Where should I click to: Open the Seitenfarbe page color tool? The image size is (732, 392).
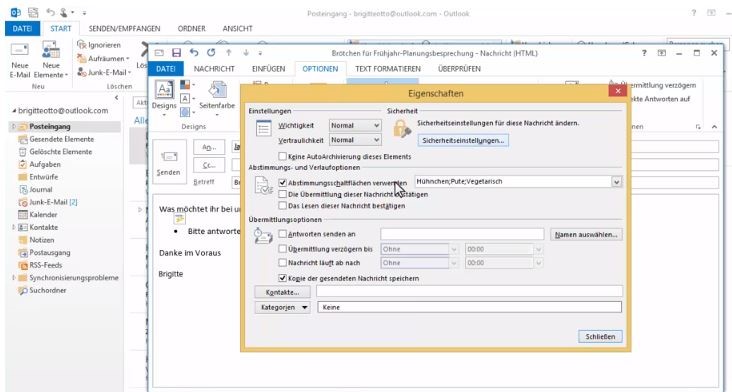pos(217,97)
